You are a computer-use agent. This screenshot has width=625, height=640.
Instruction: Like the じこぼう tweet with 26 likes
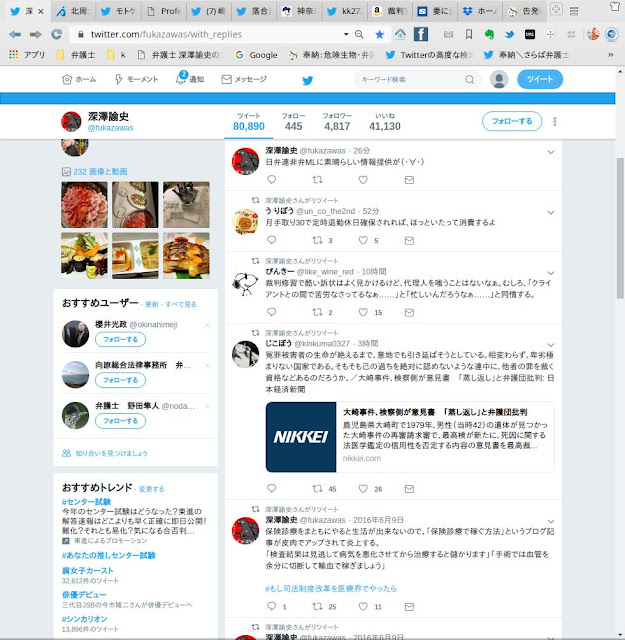click(x=363, y=489)
